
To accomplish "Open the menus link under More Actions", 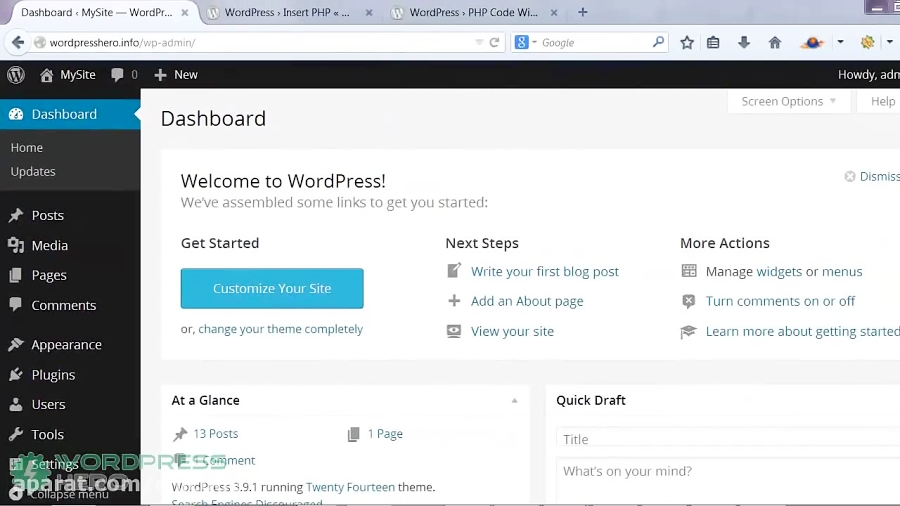I will click(x=842, y=271).
